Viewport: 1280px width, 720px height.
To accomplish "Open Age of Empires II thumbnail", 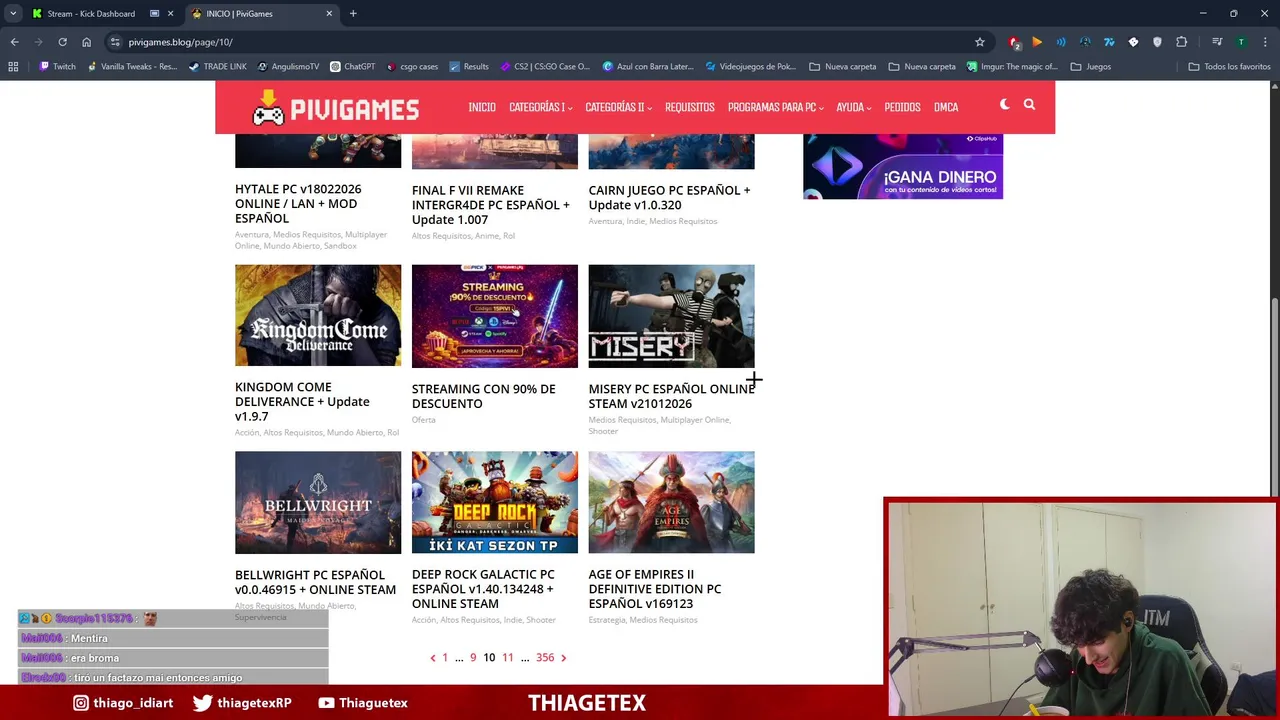I will pos(671,502).
